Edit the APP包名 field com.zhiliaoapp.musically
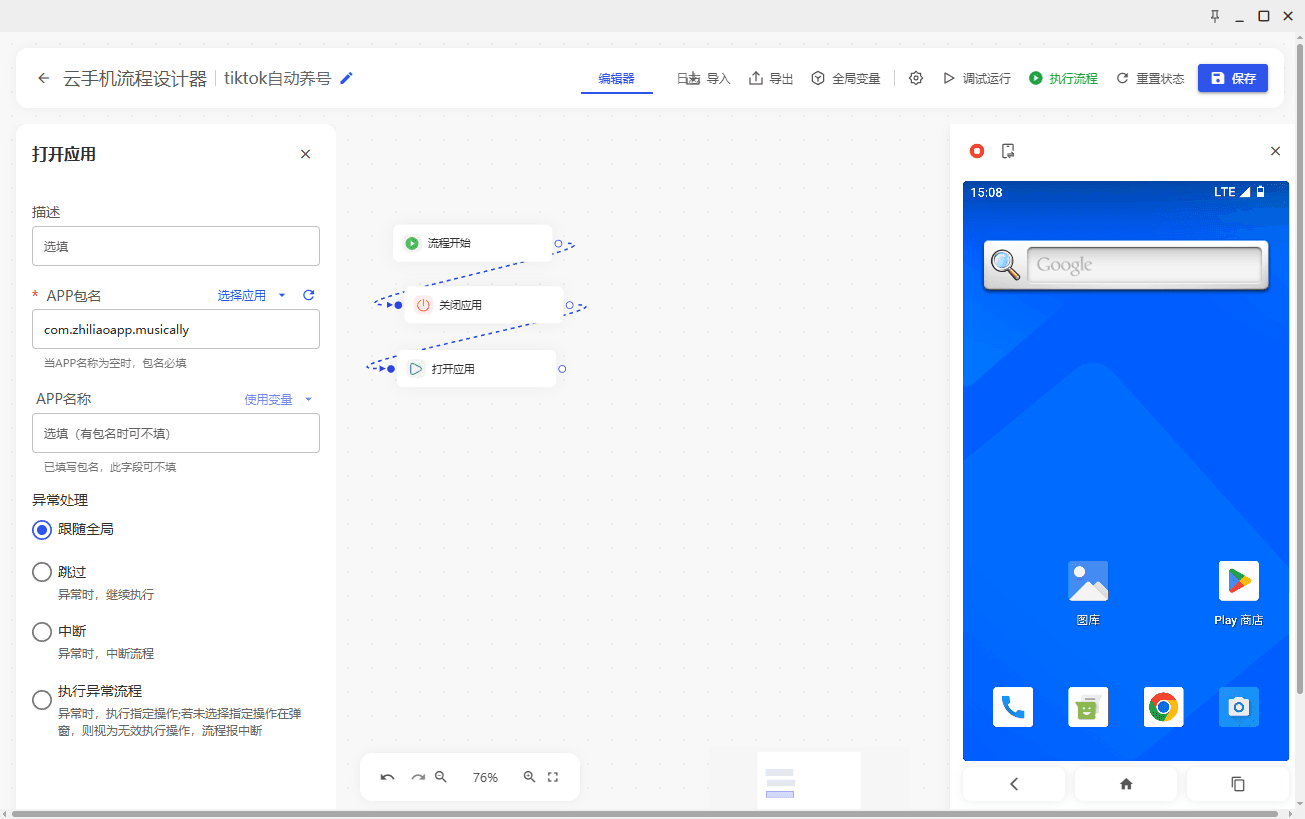Viewport: 1305px width, 819px height. point(176,329)
